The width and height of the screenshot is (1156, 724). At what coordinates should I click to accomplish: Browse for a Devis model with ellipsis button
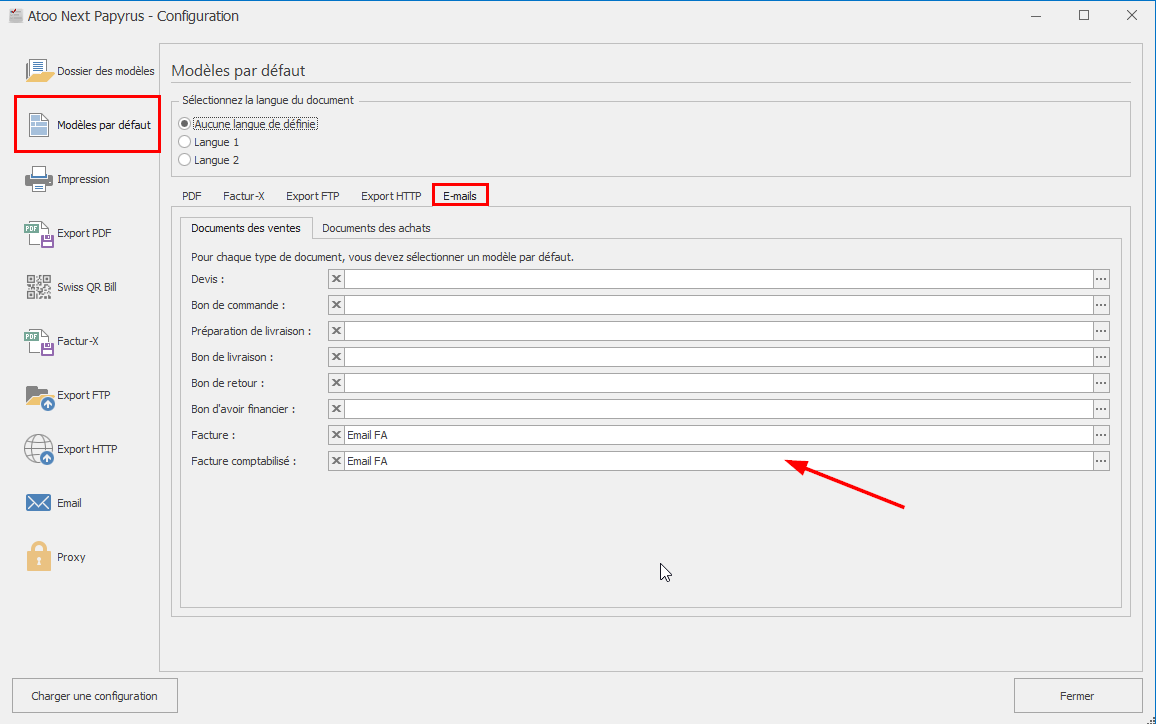click(1101, 279)
